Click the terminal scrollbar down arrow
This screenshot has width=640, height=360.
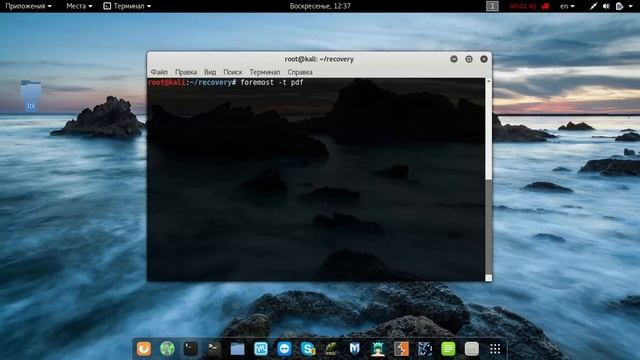(x=489, y=278)
